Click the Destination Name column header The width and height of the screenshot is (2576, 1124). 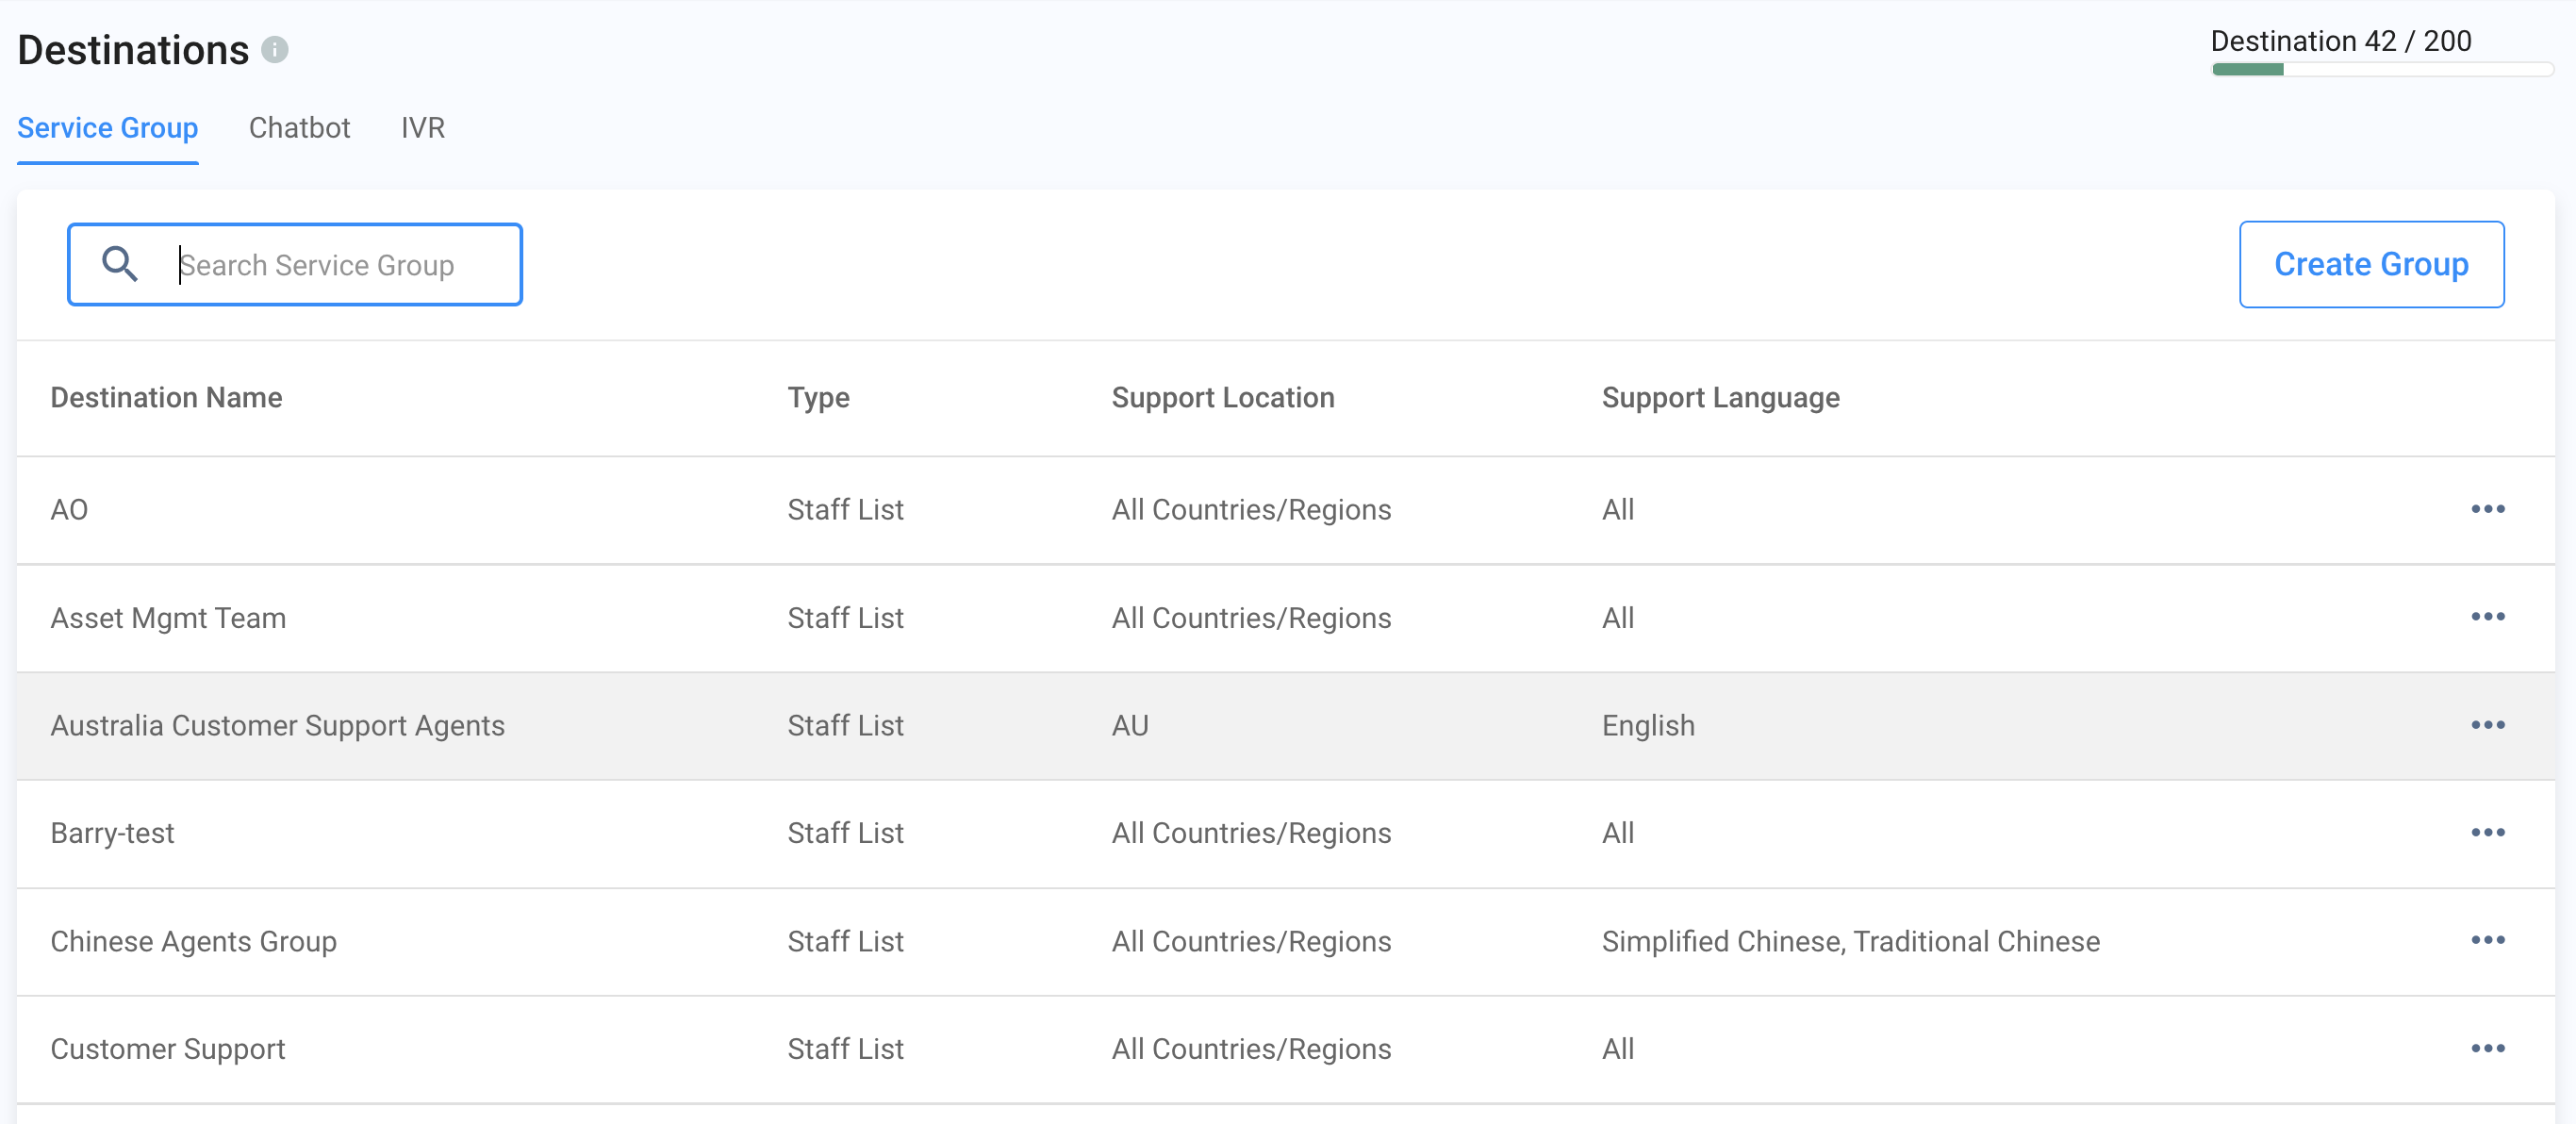click(x=166, y=398)
